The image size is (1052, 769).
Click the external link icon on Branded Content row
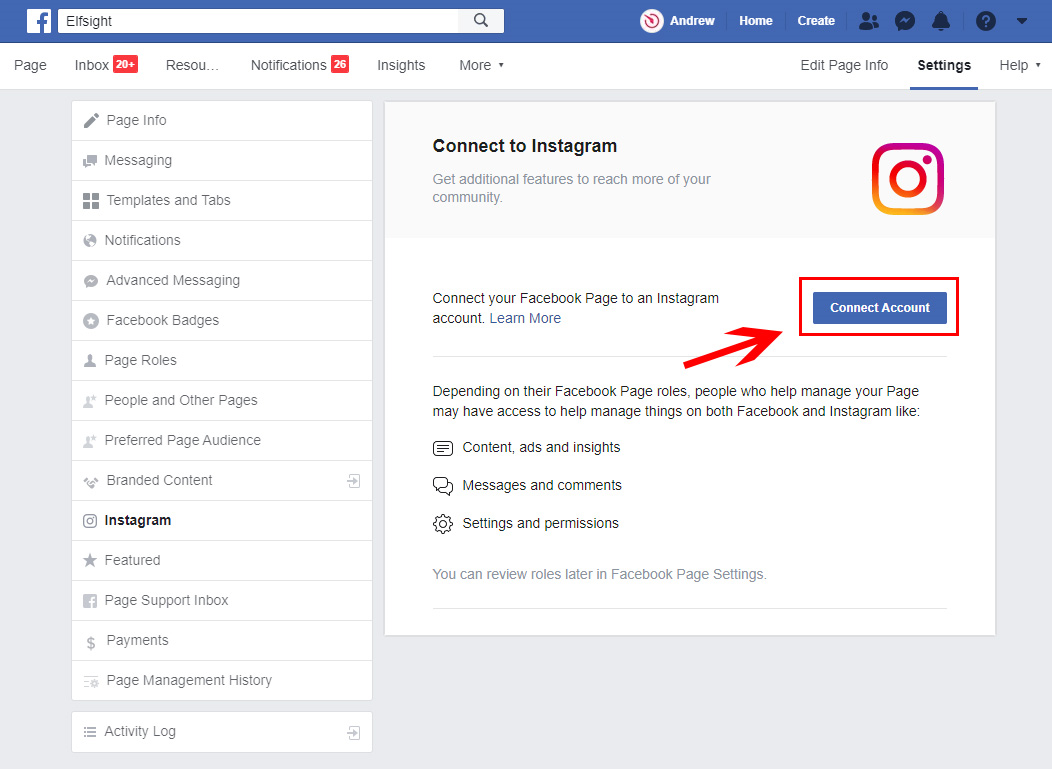pos(354,480)
